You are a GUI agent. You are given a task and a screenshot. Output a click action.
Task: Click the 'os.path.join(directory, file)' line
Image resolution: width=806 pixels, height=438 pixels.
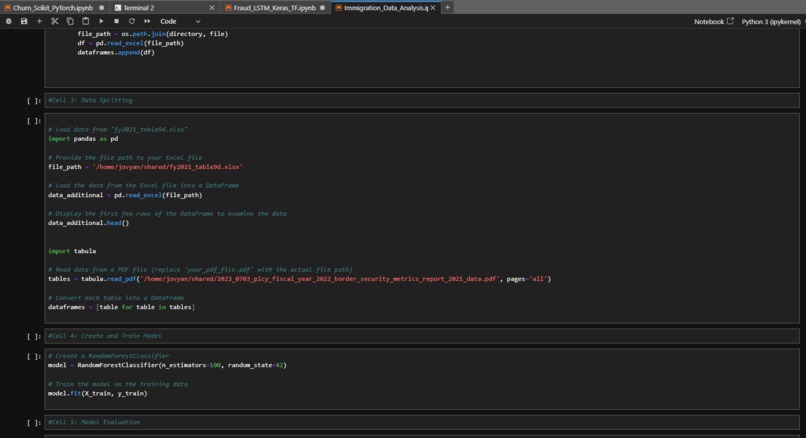point(153,34)
